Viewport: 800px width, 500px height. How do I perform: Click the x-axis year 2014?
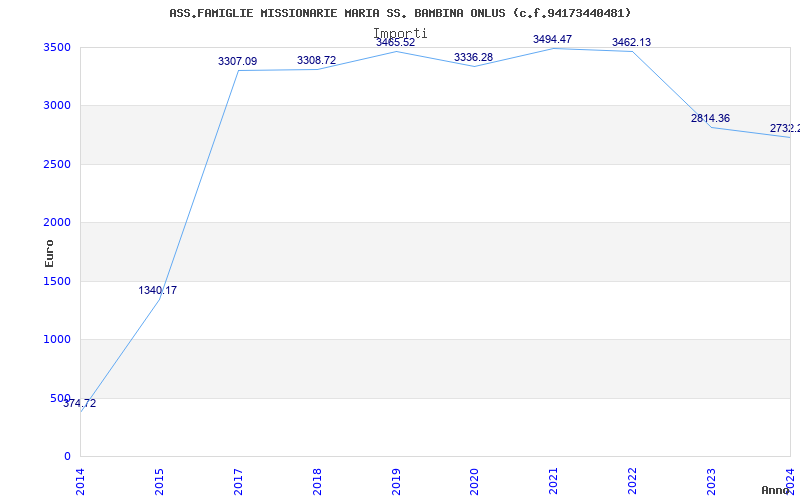80,482
